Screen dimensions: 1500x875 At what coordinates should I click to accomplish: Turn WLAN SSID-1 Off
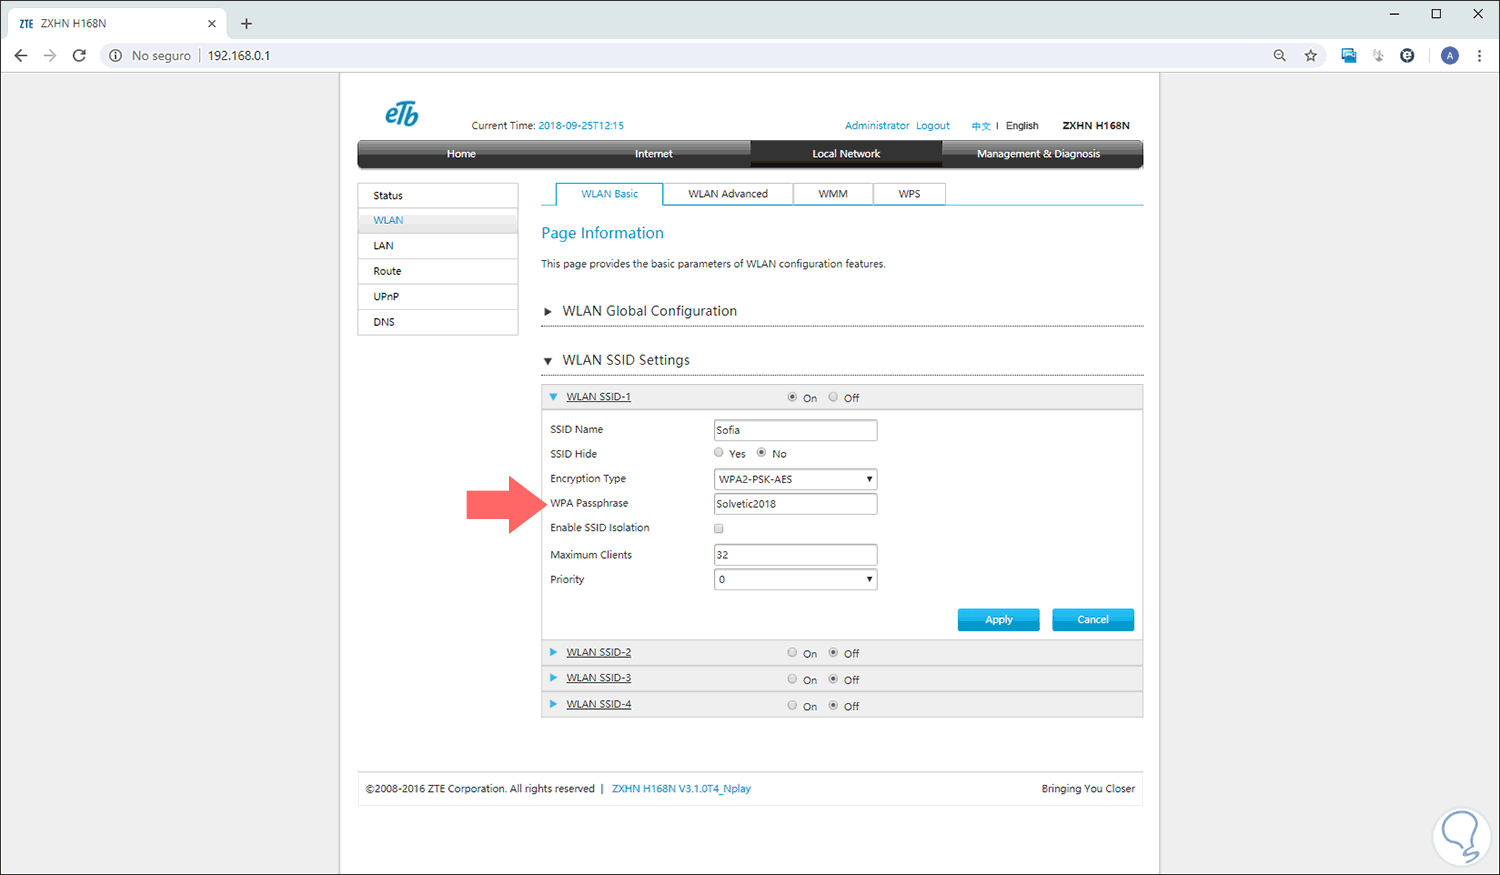(833, 397)
